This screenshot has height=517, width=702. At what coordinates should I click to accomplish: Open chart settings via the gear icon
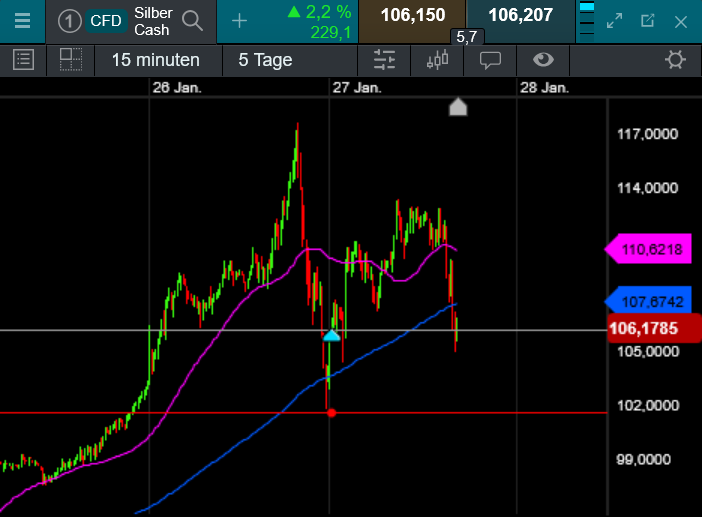pos(676,60)
